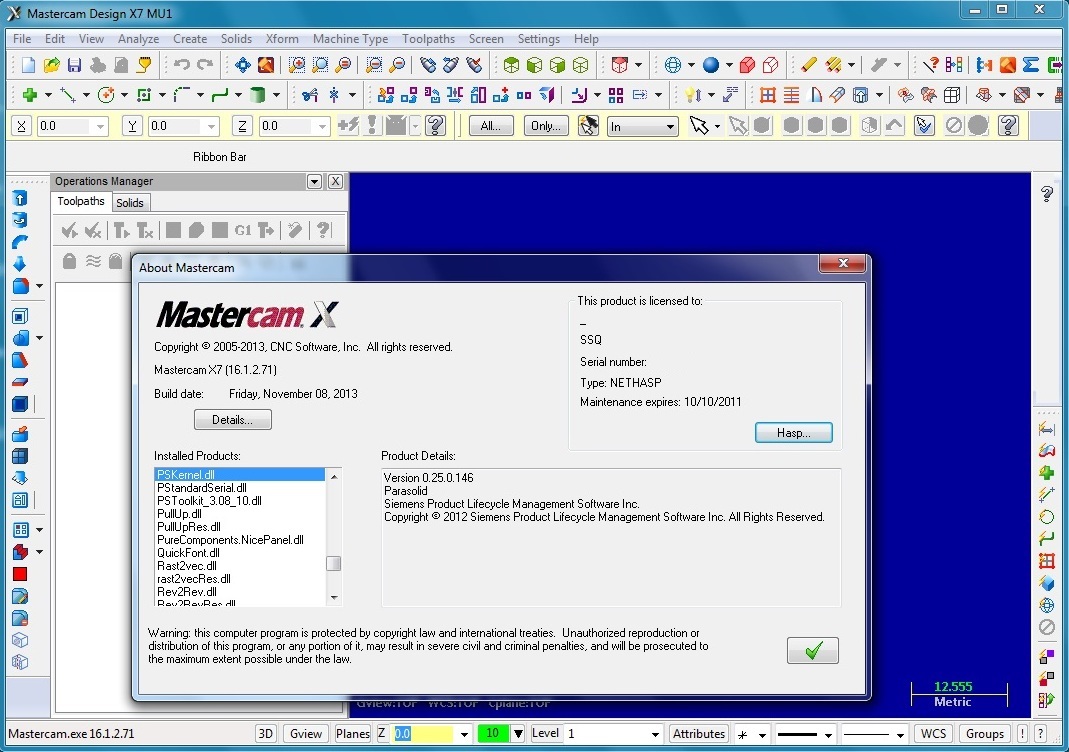This screenshot has height=752, width=1069.
Task: Click the Create circle icon
Action: click(x=106, y=95)
